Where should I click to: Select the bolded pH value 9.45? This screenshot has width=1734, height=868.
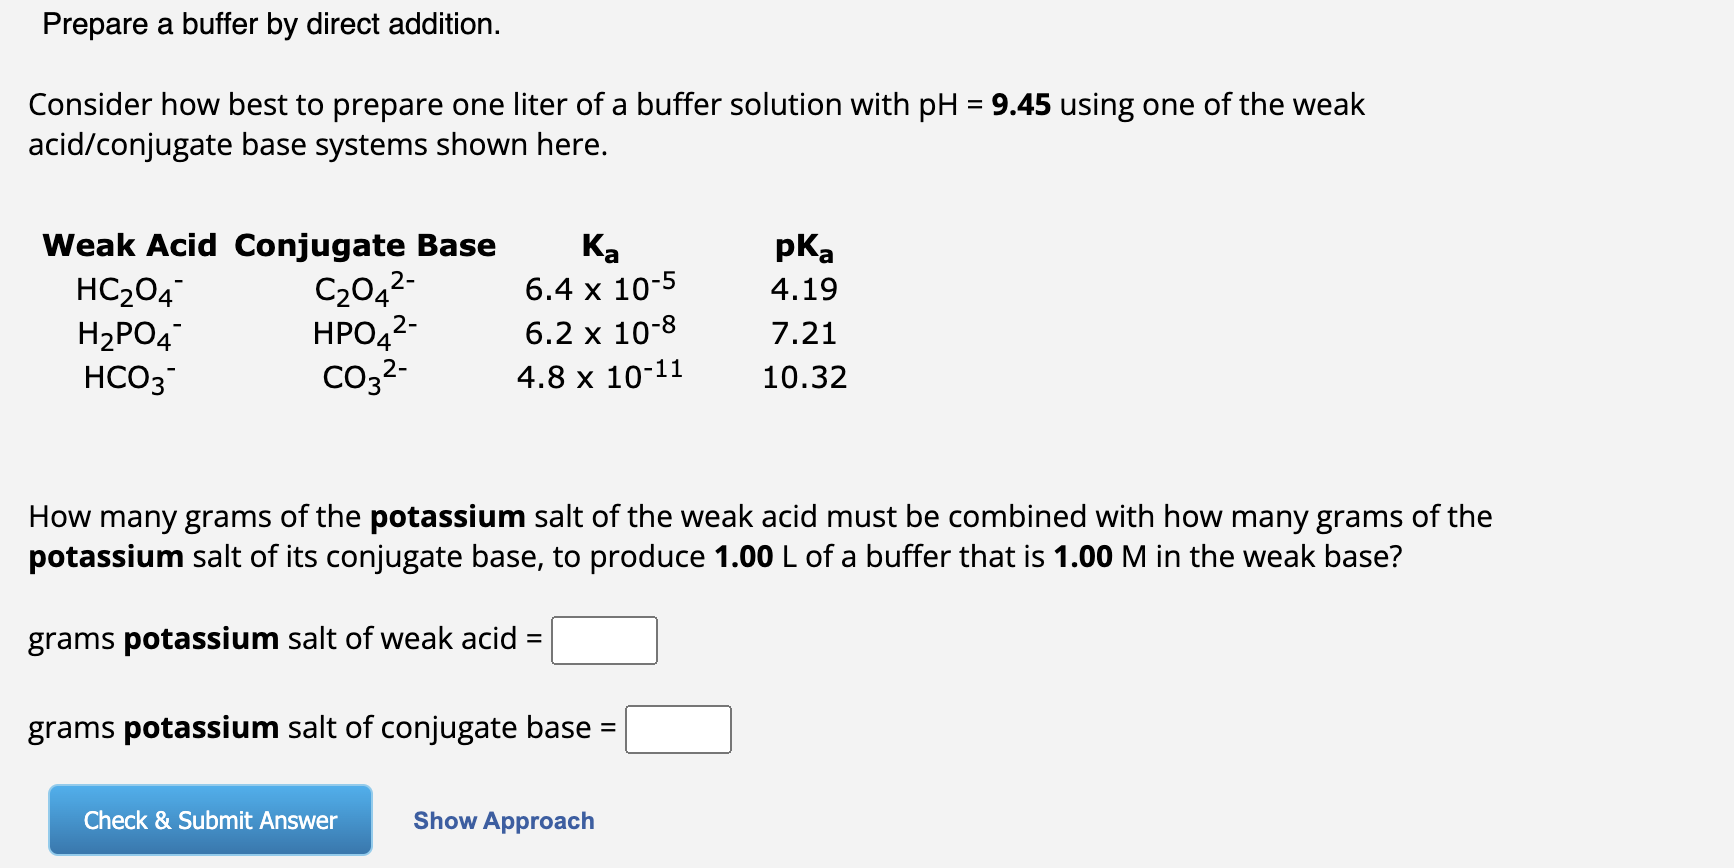(1019, 104)
